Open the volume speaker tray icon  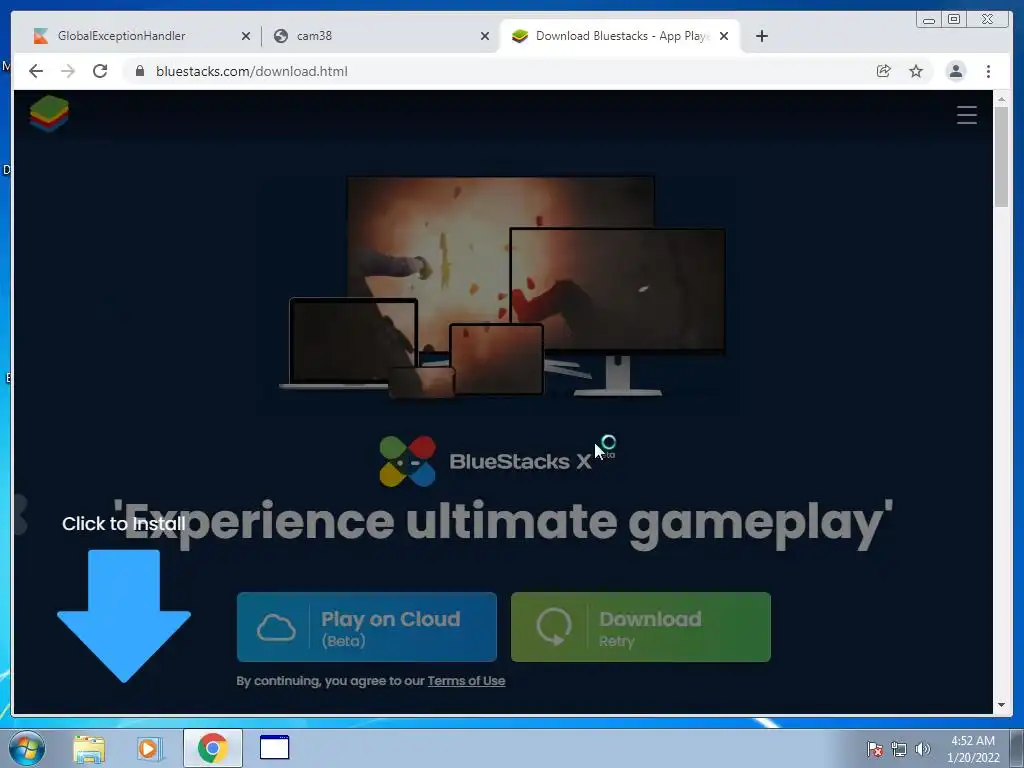(x=922, y=749)
